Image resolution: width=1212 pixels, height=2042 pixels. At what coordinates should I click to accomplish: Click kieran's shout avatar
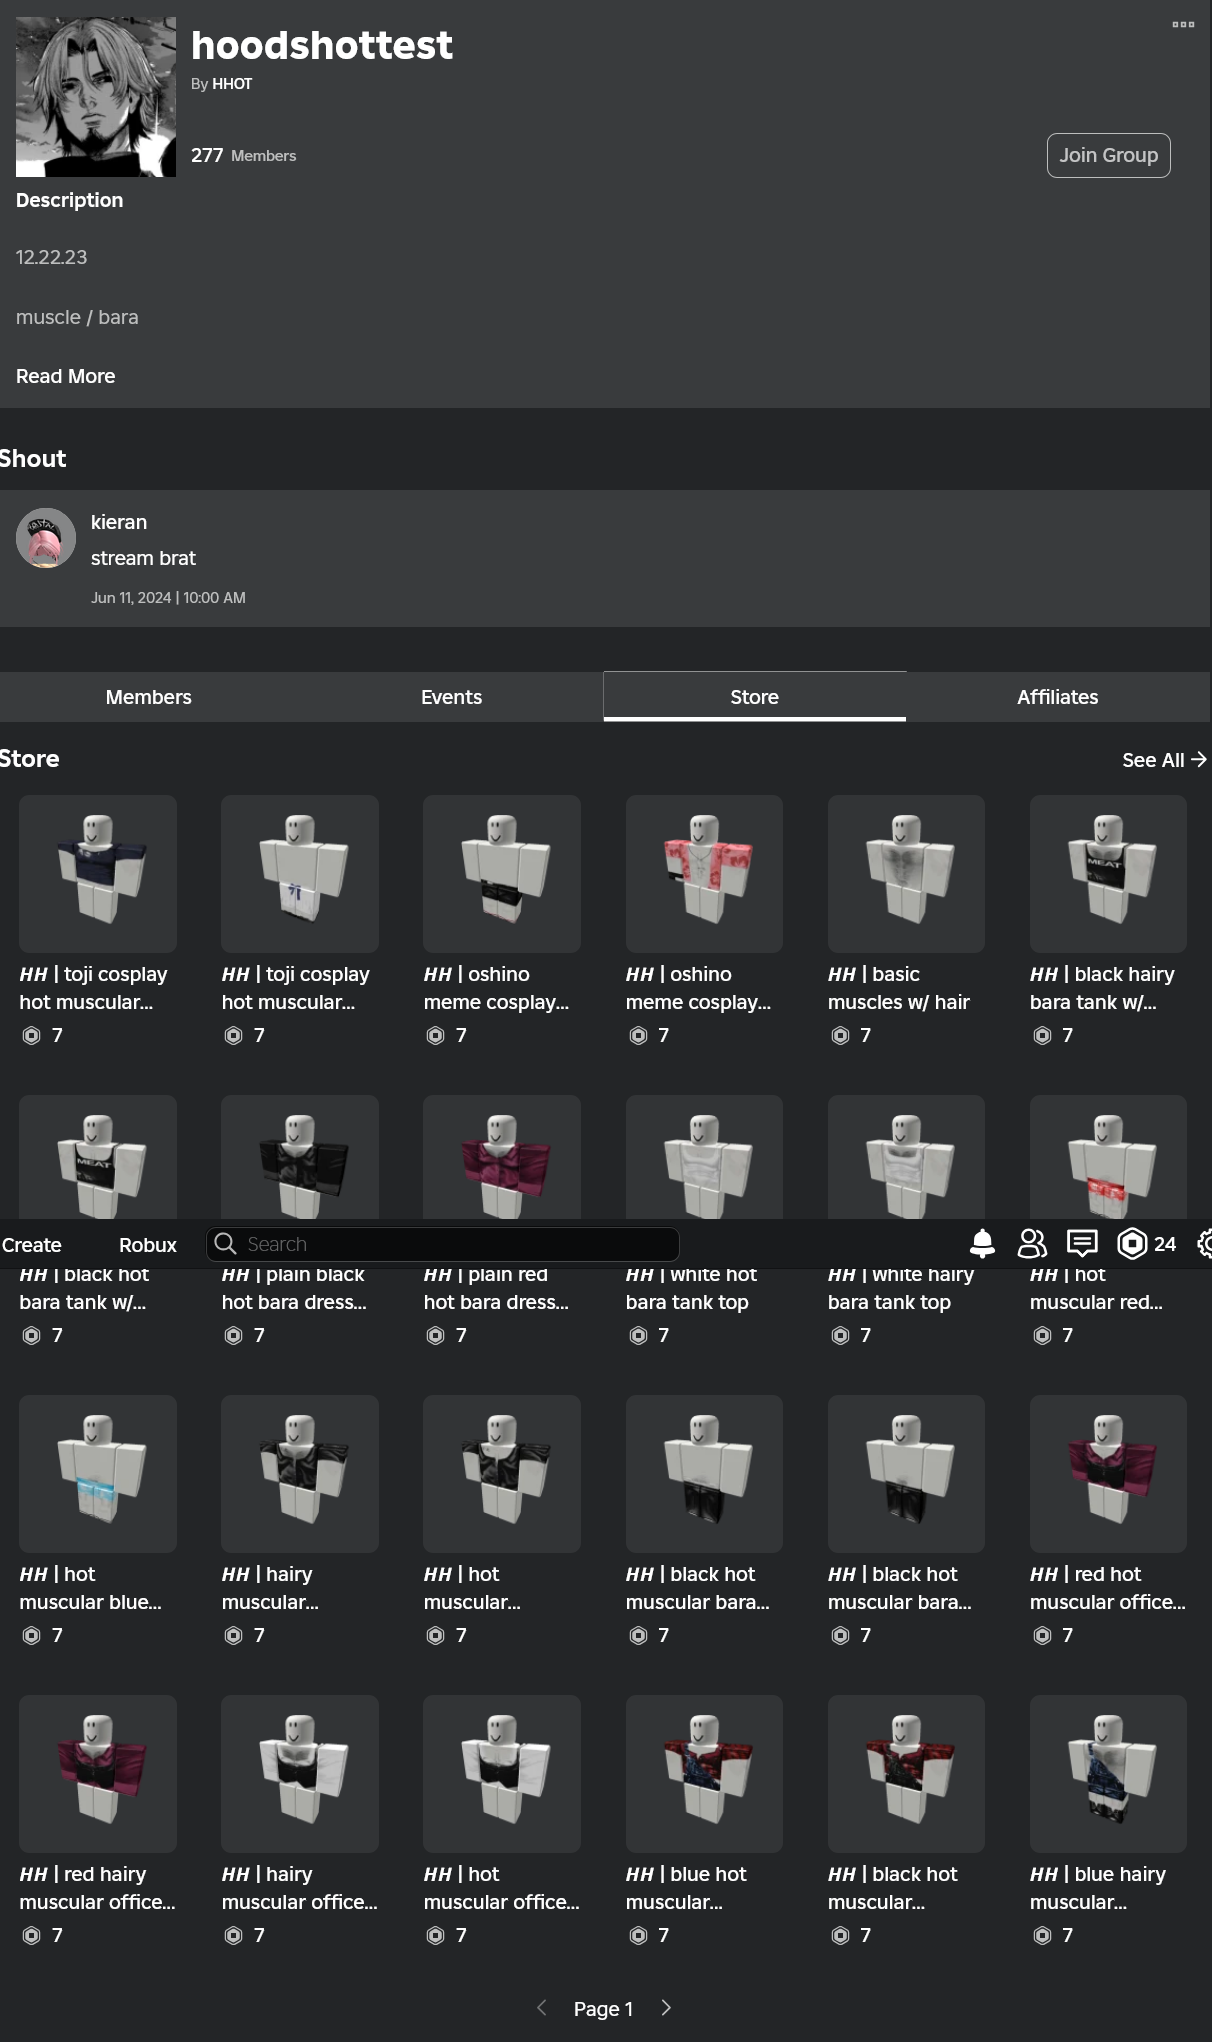46,538
